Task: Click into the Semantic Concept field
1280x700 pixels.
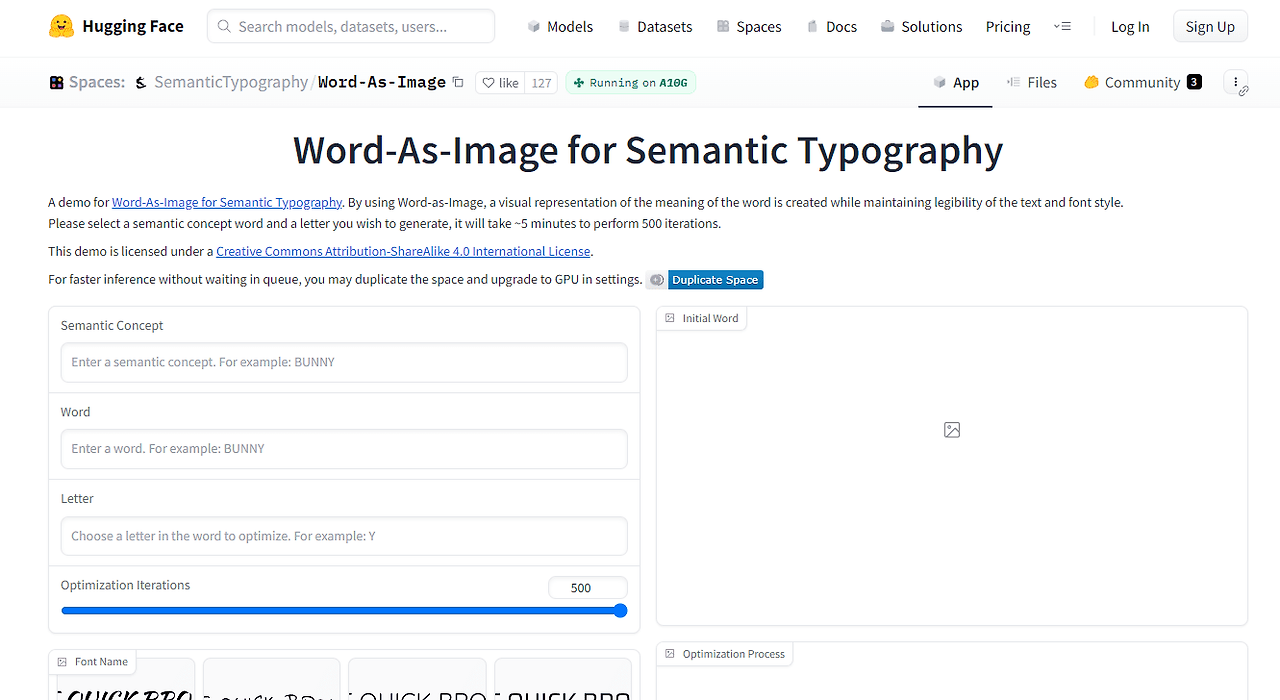Action: pyautogui.click(x=344, y=362)
